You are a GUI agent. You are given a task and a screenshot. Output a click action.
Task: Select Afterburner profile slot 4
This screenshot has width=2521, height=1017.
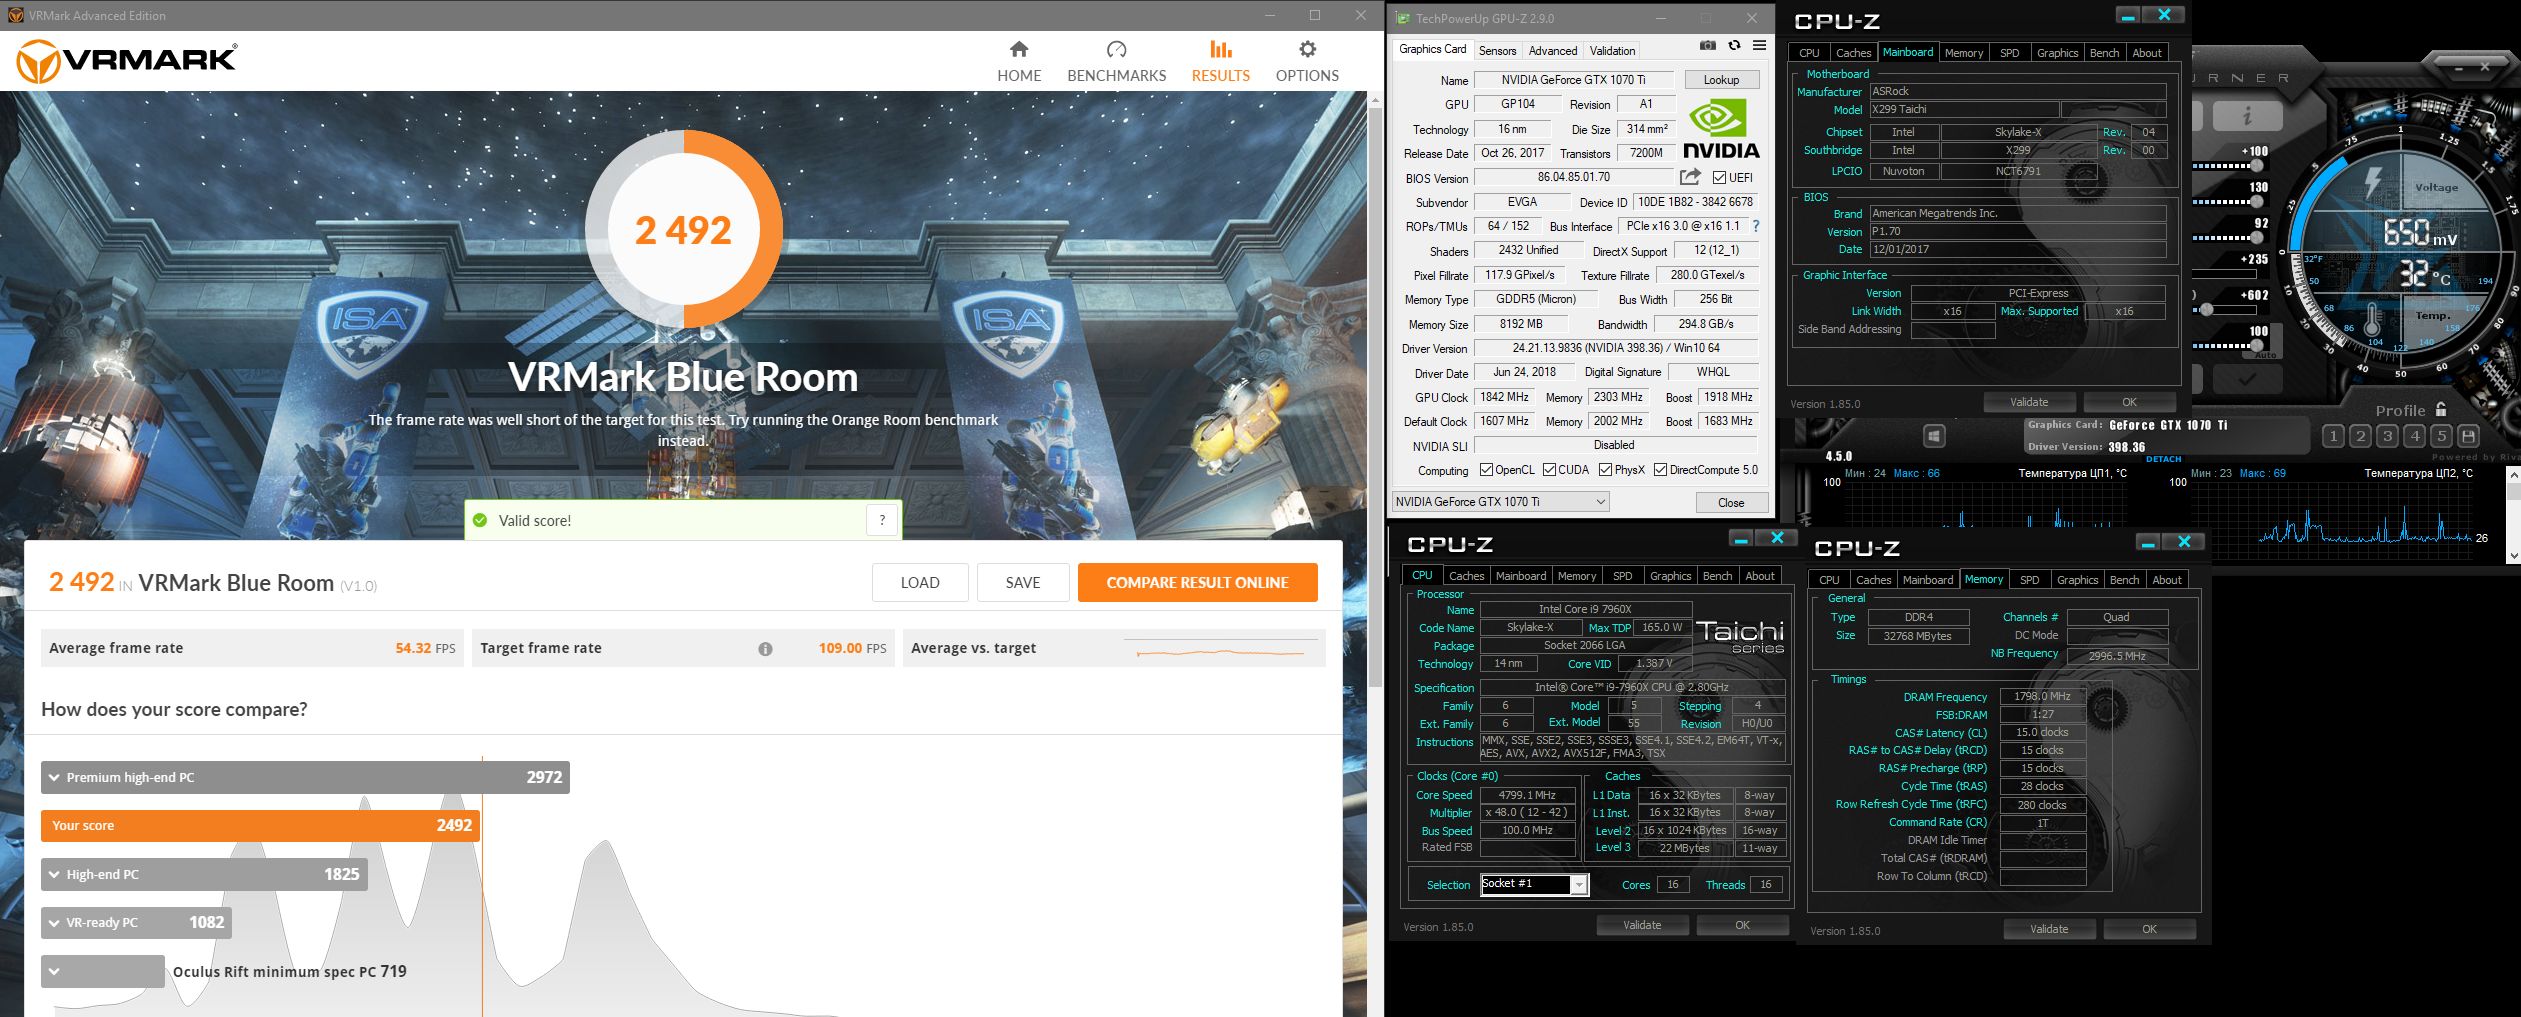2414,436
